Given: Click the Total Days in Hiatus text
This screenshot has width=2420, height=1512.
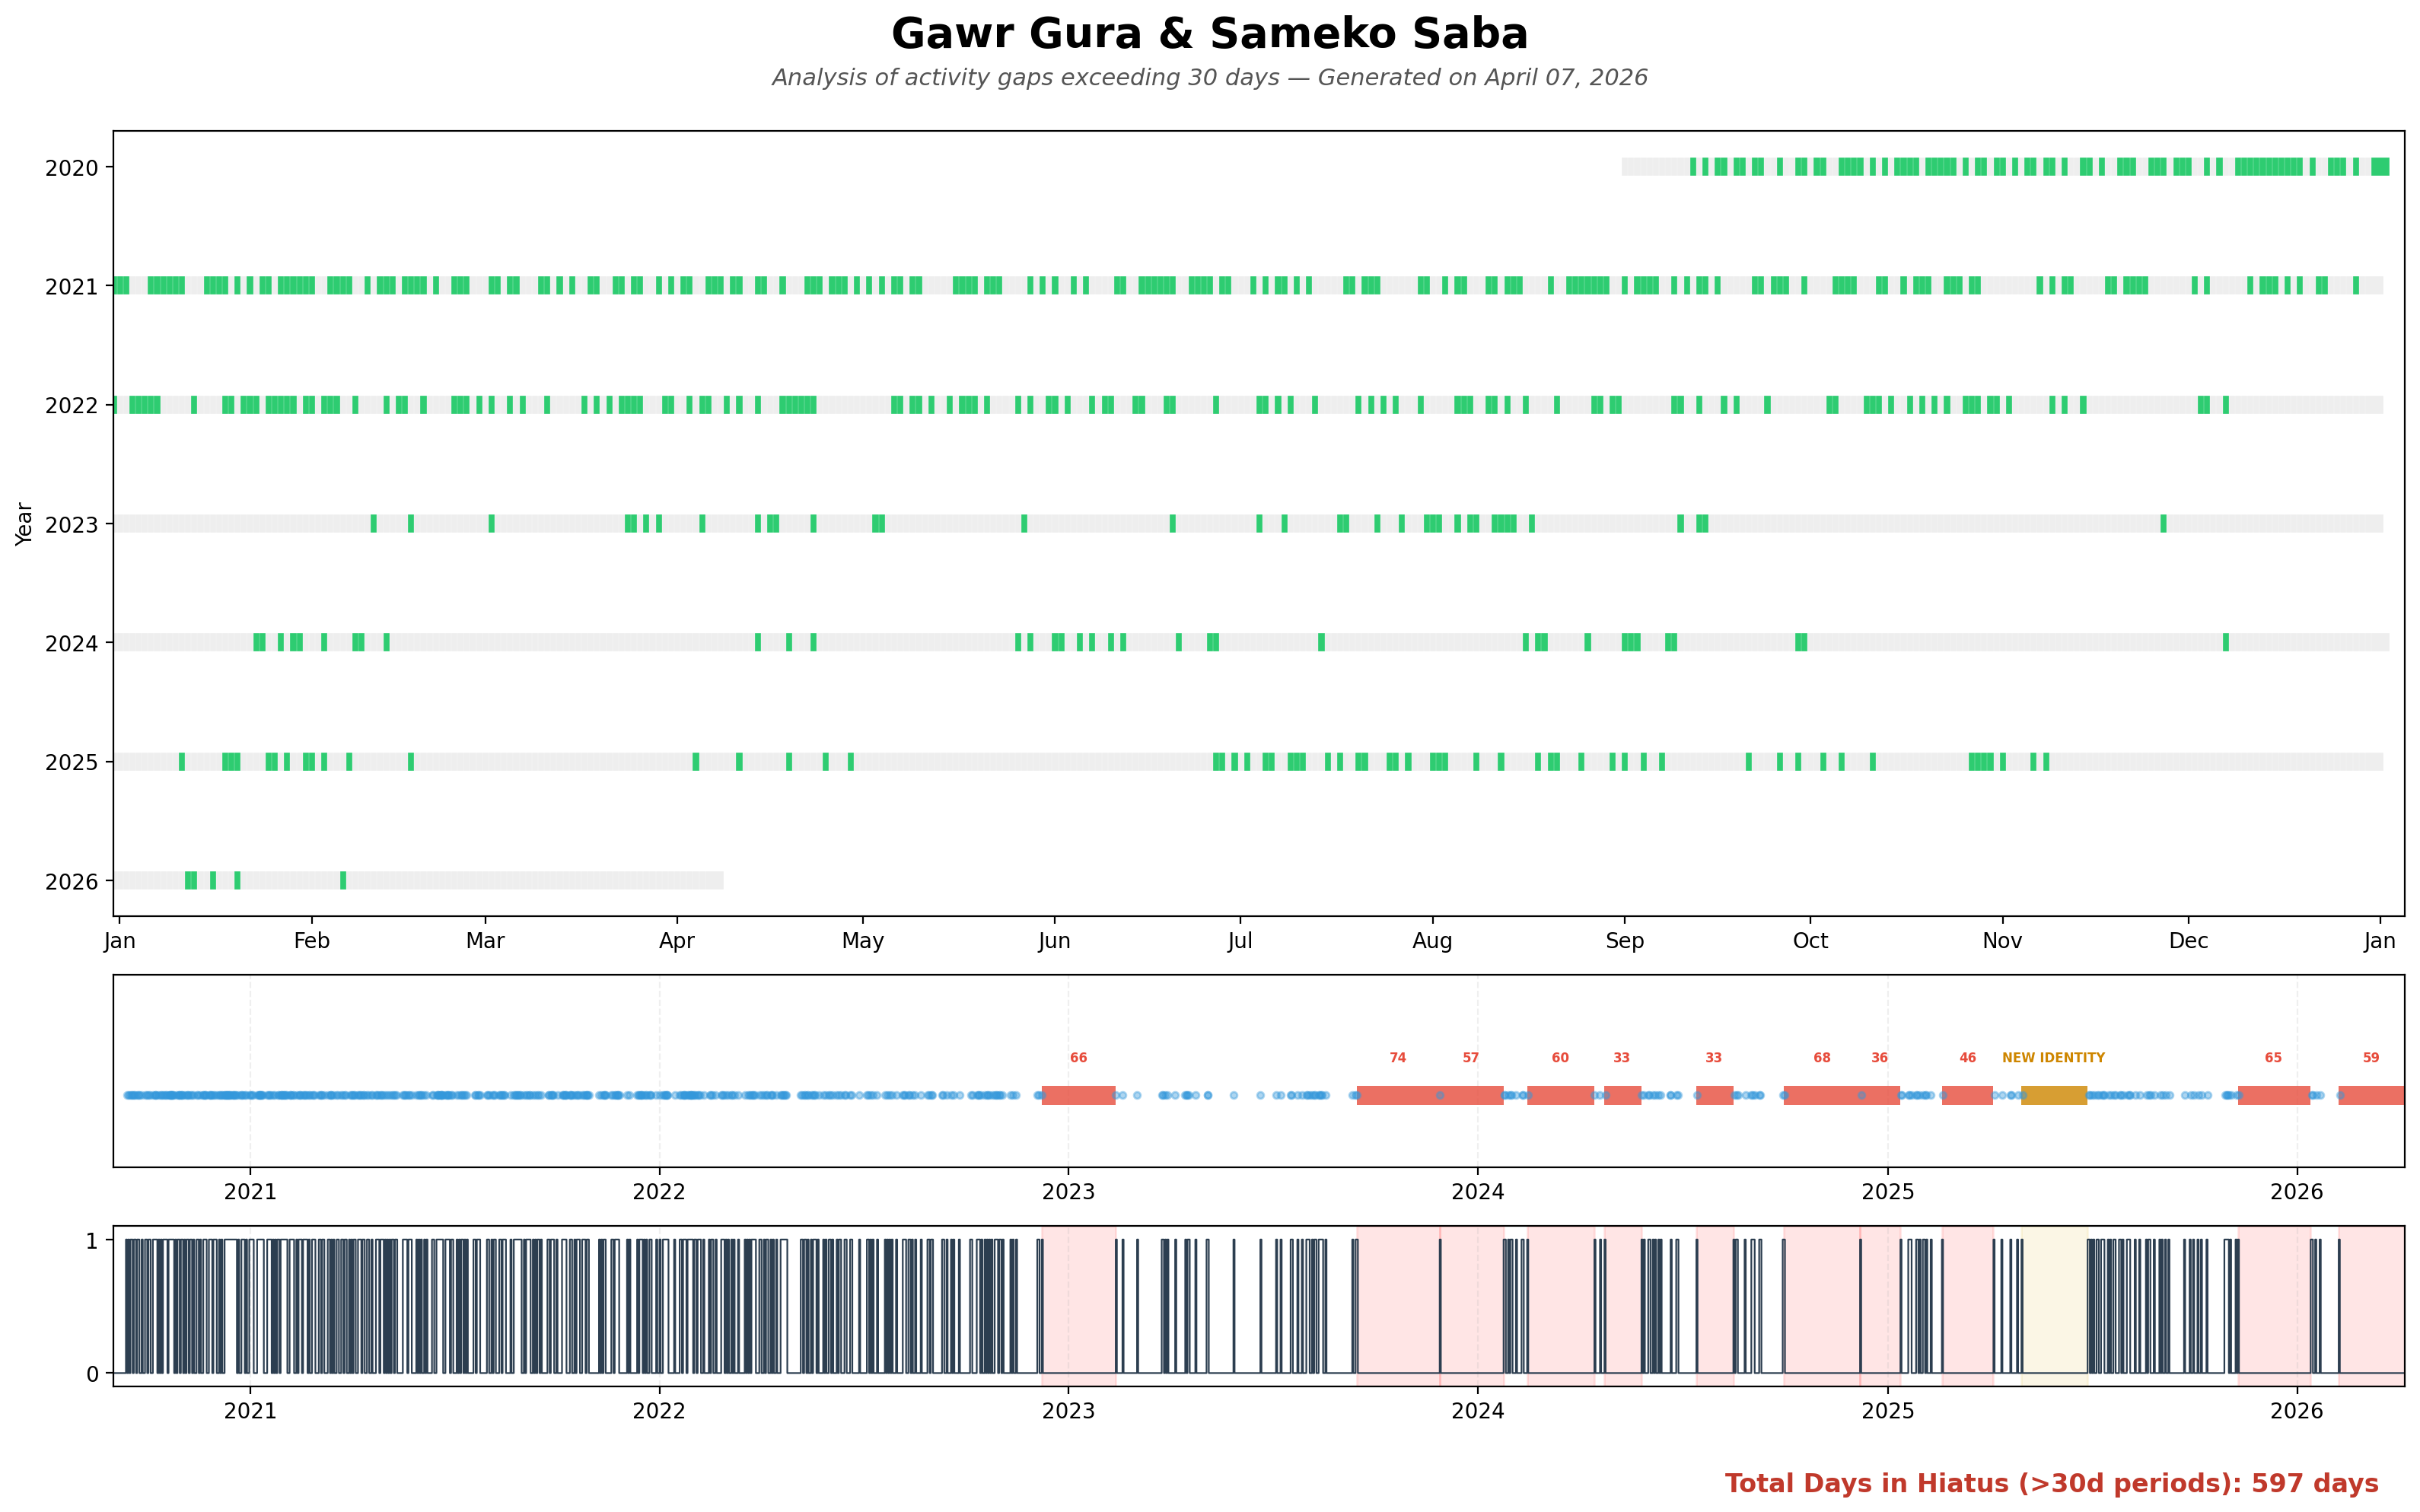Looking at the screenshot, I should click(2051, 1483).
